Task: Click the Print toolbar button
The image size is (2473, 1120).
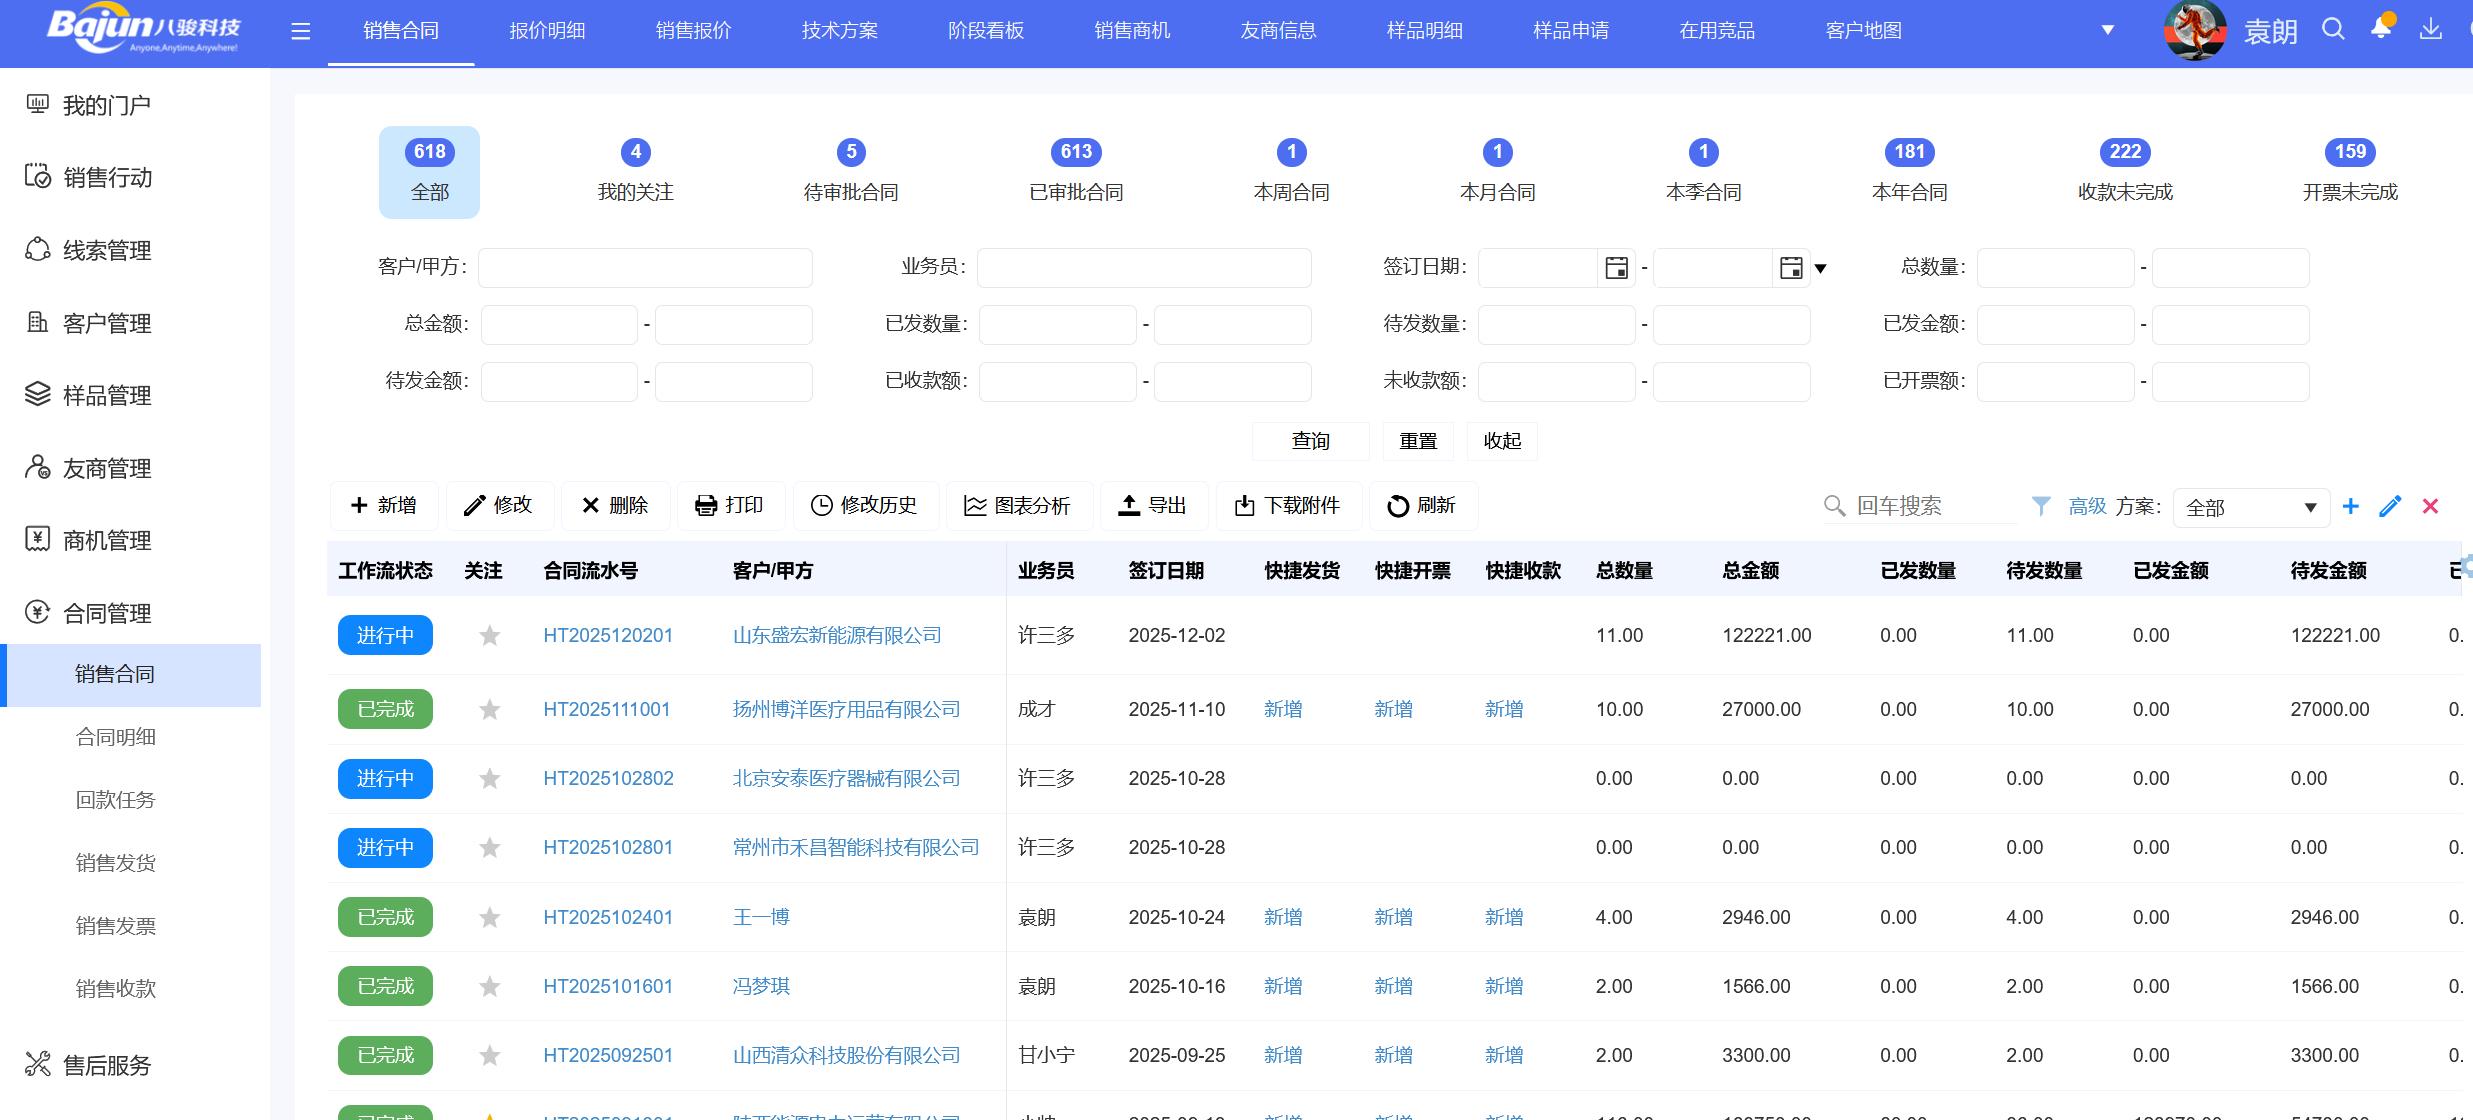Action: [x=730, y=506]
